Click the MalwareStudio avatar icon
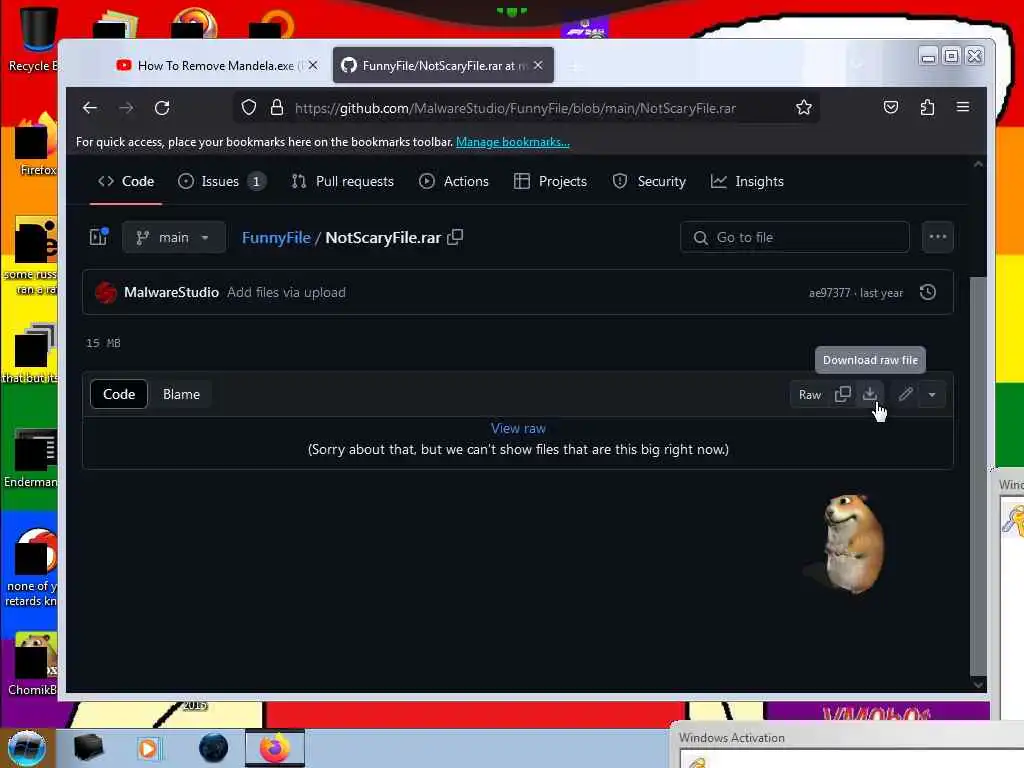 point(106,293)
